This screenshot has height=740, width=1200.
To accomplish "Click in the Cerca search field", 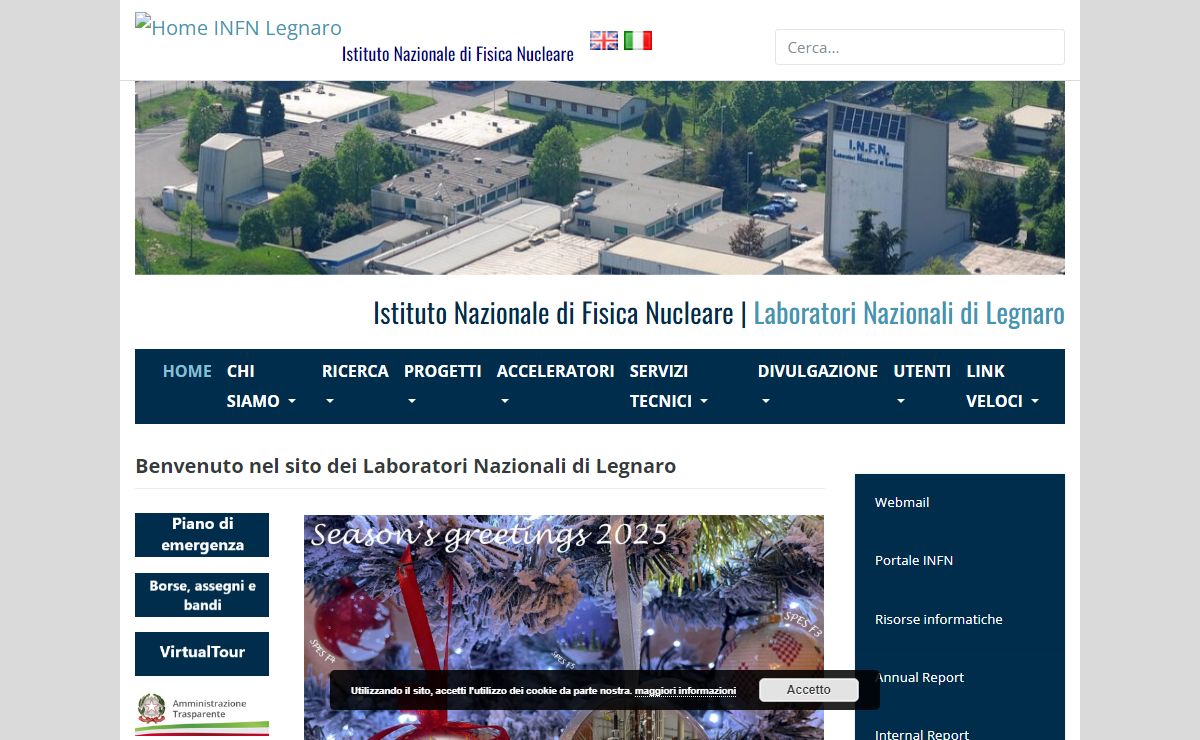I will 919,47.
